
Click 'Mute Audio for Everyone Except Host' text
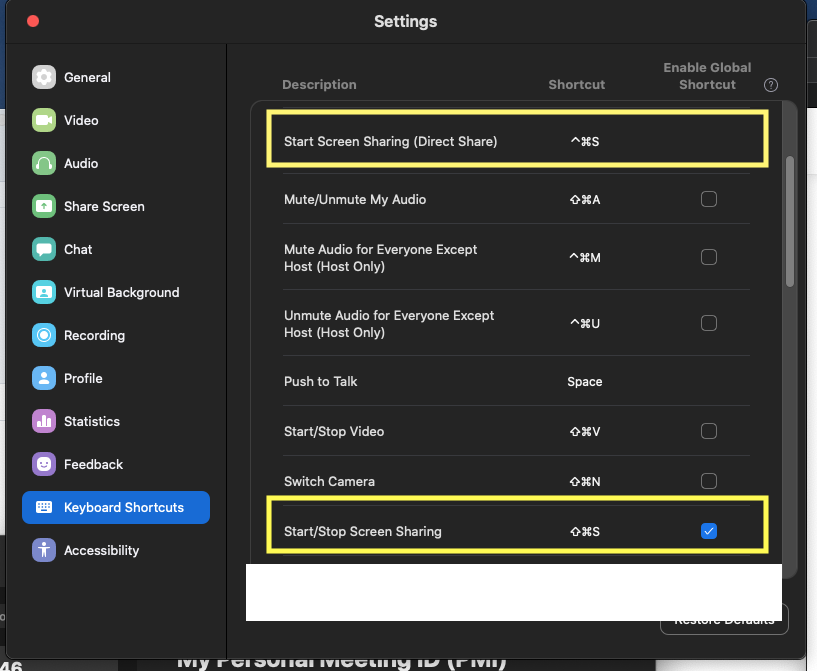pyautogui.click(x=380, y=258)
